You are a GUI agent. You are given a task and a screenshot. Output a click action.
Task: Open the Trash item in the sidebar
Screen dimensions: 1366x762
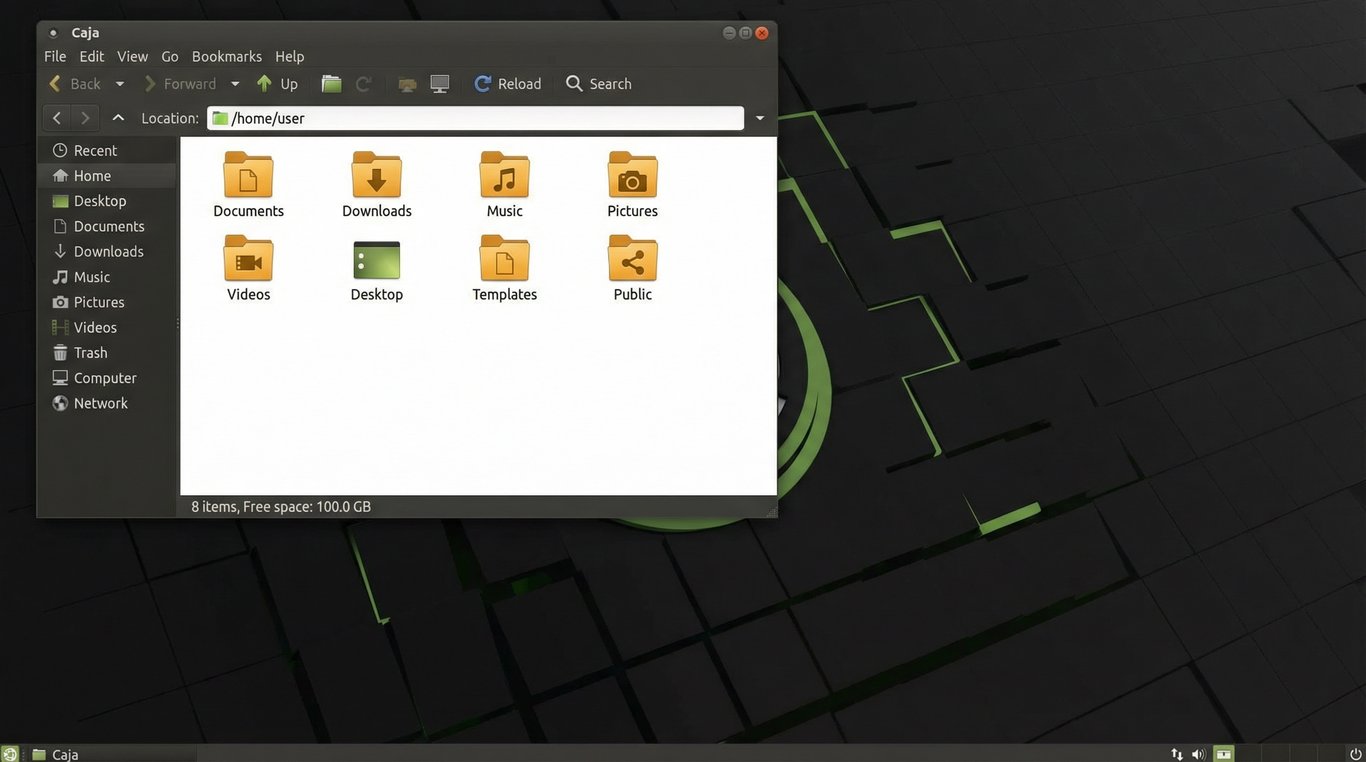(x=90, y=352)
